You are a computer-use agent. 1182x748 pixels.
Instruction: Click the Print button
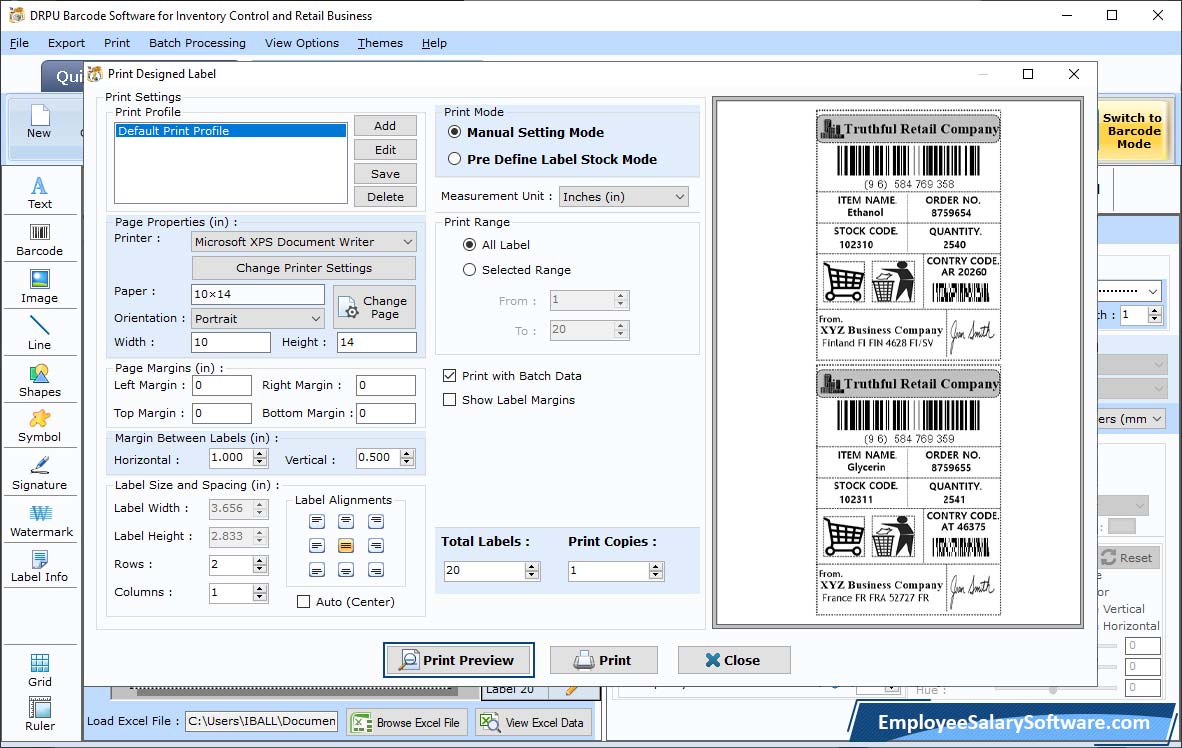[604, 660]
